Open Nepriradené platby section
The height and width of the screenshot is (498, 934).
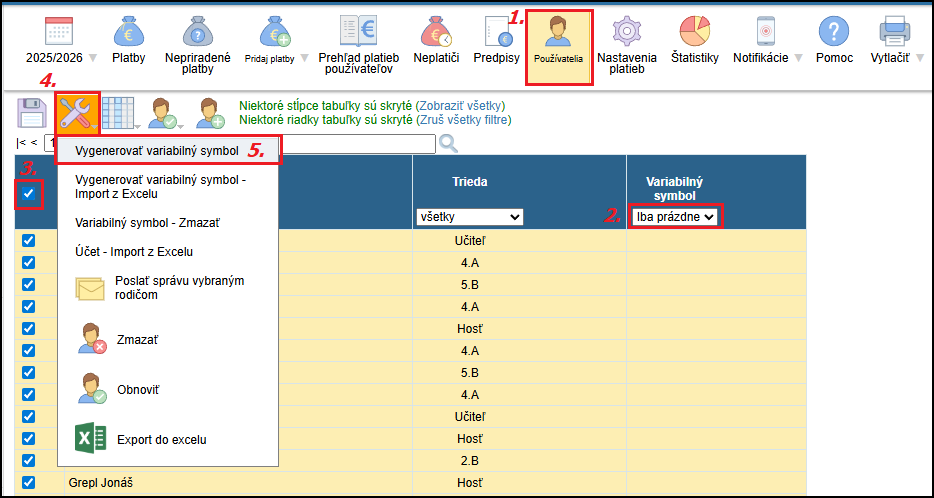(198, 32)
